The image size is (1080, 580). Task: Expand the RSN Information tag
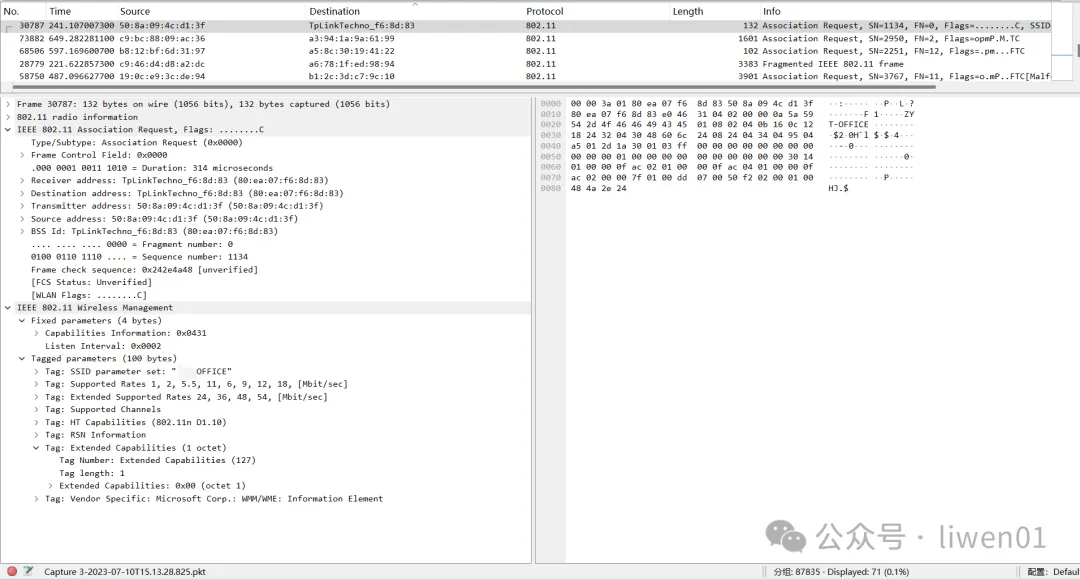coord(37,435)
